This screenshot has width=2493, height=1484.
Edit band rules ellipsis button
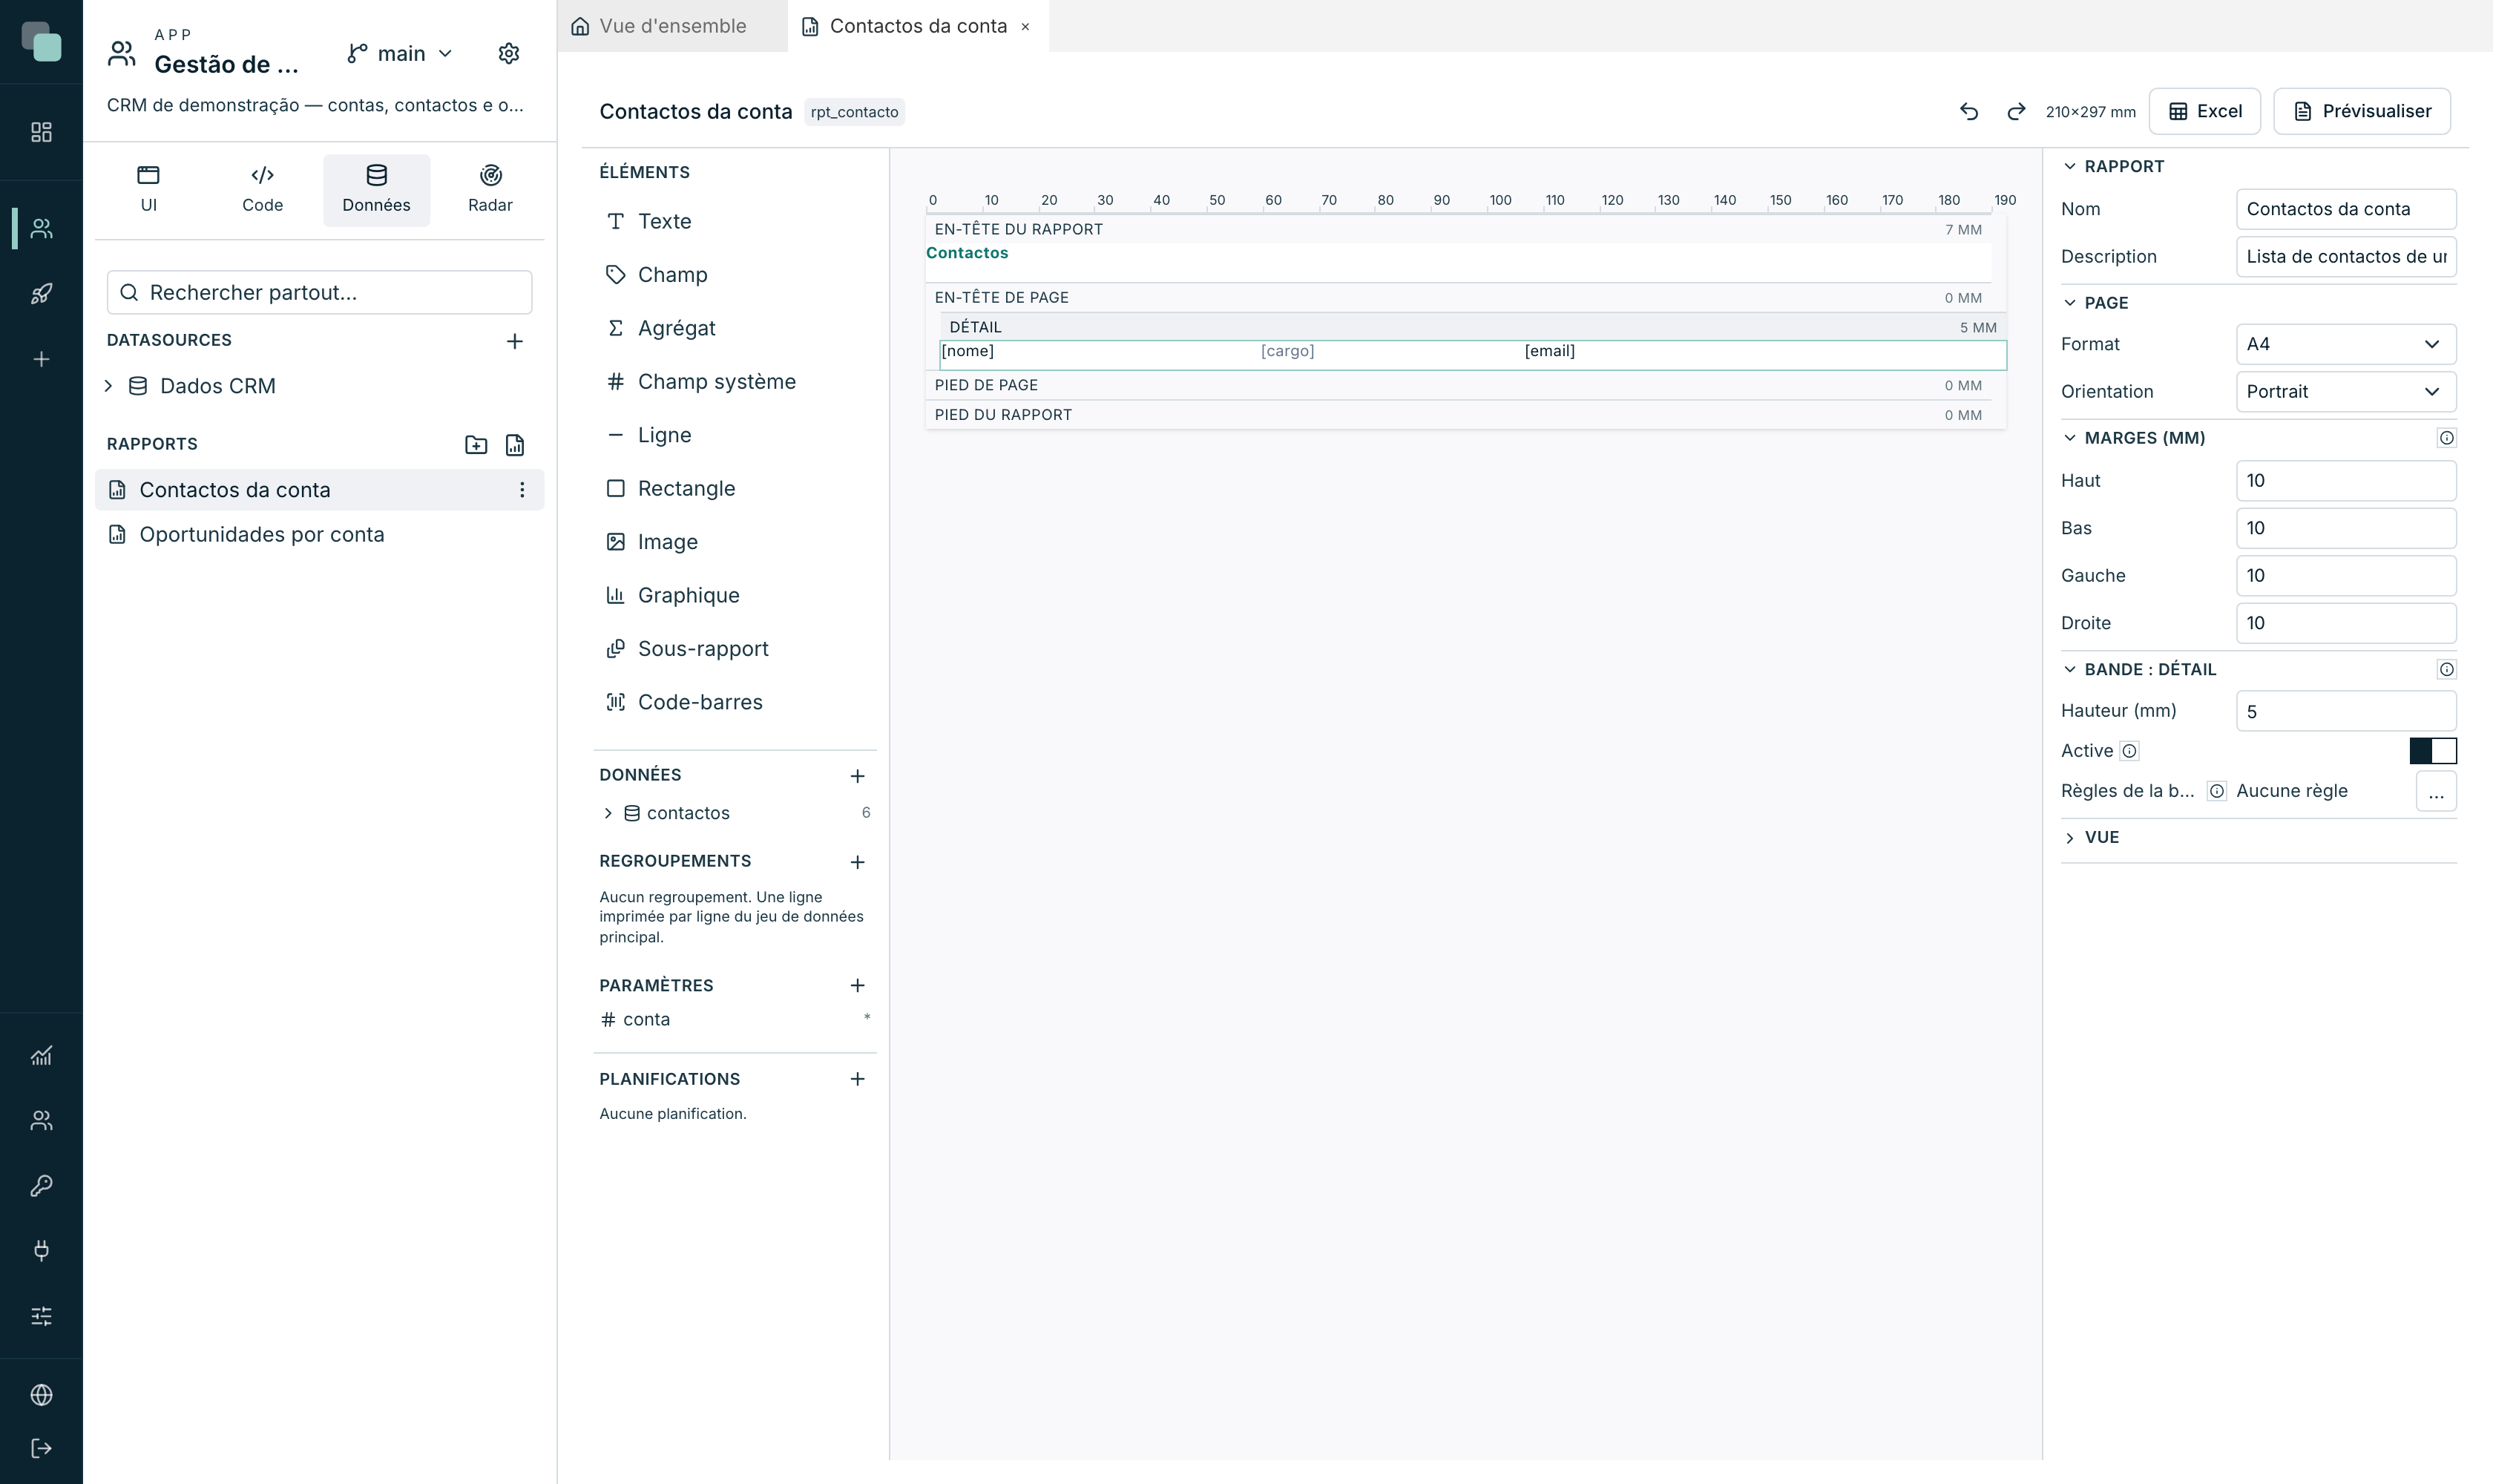(x=2436, y=791)
